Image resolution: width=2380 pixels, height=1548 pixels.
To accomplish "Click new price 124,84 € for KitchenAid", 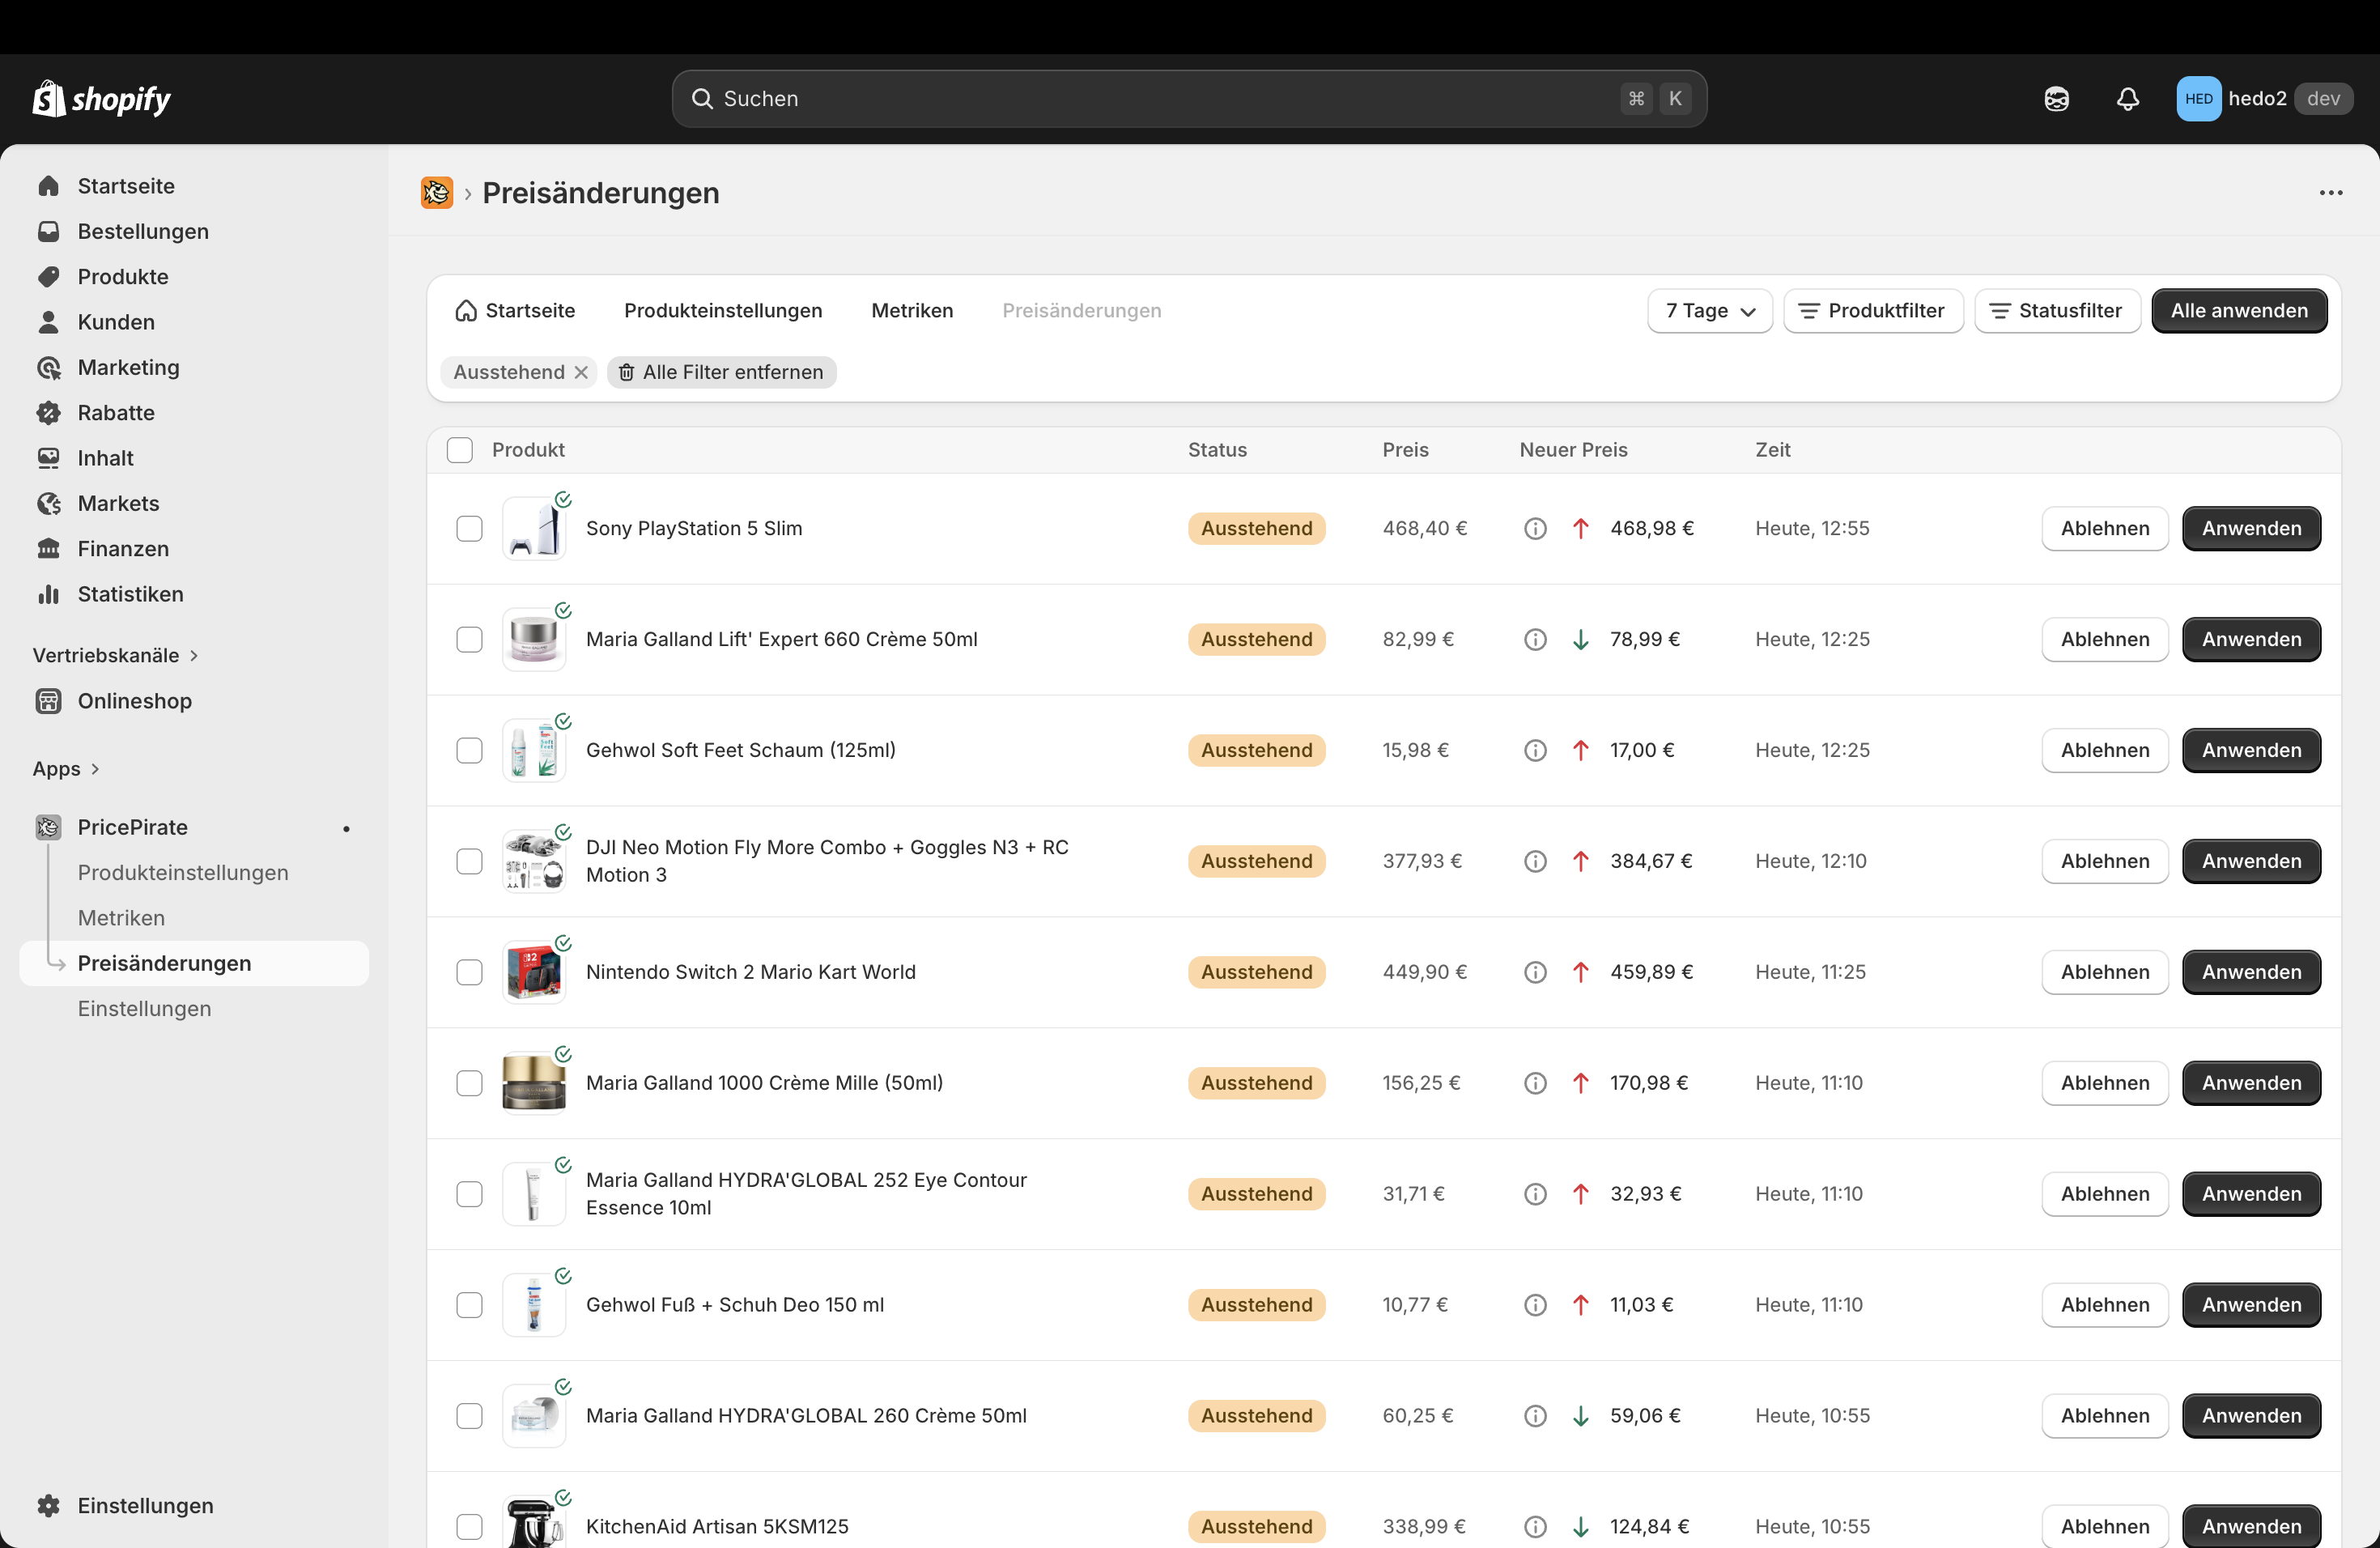I will (1648, 1526).
